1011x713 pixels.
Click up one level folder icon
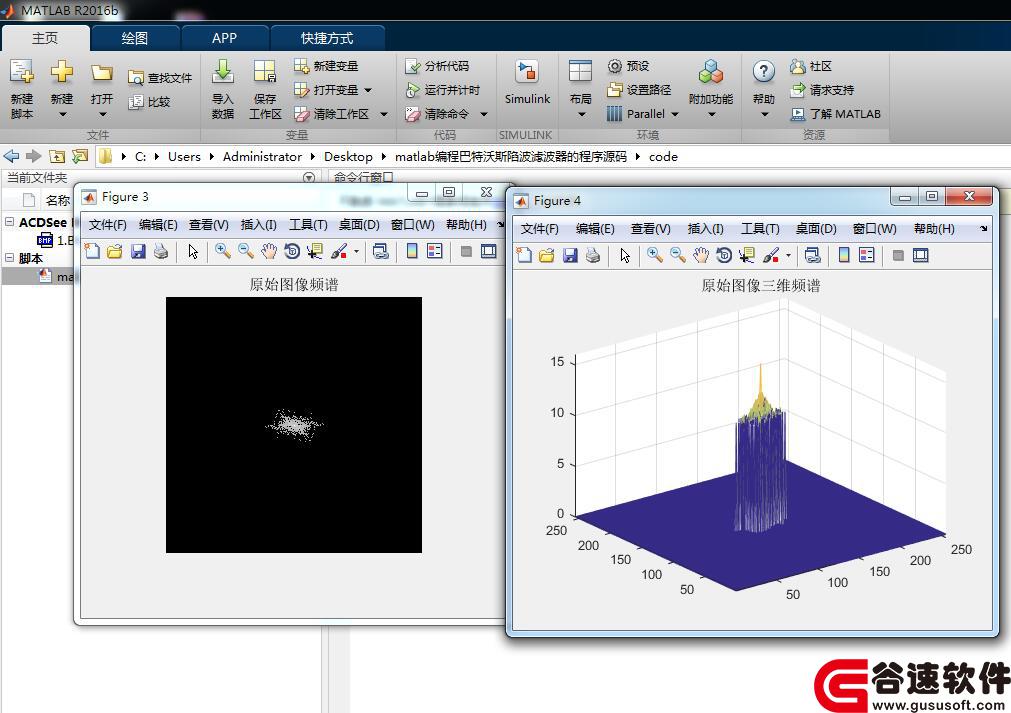click(57, 156)
